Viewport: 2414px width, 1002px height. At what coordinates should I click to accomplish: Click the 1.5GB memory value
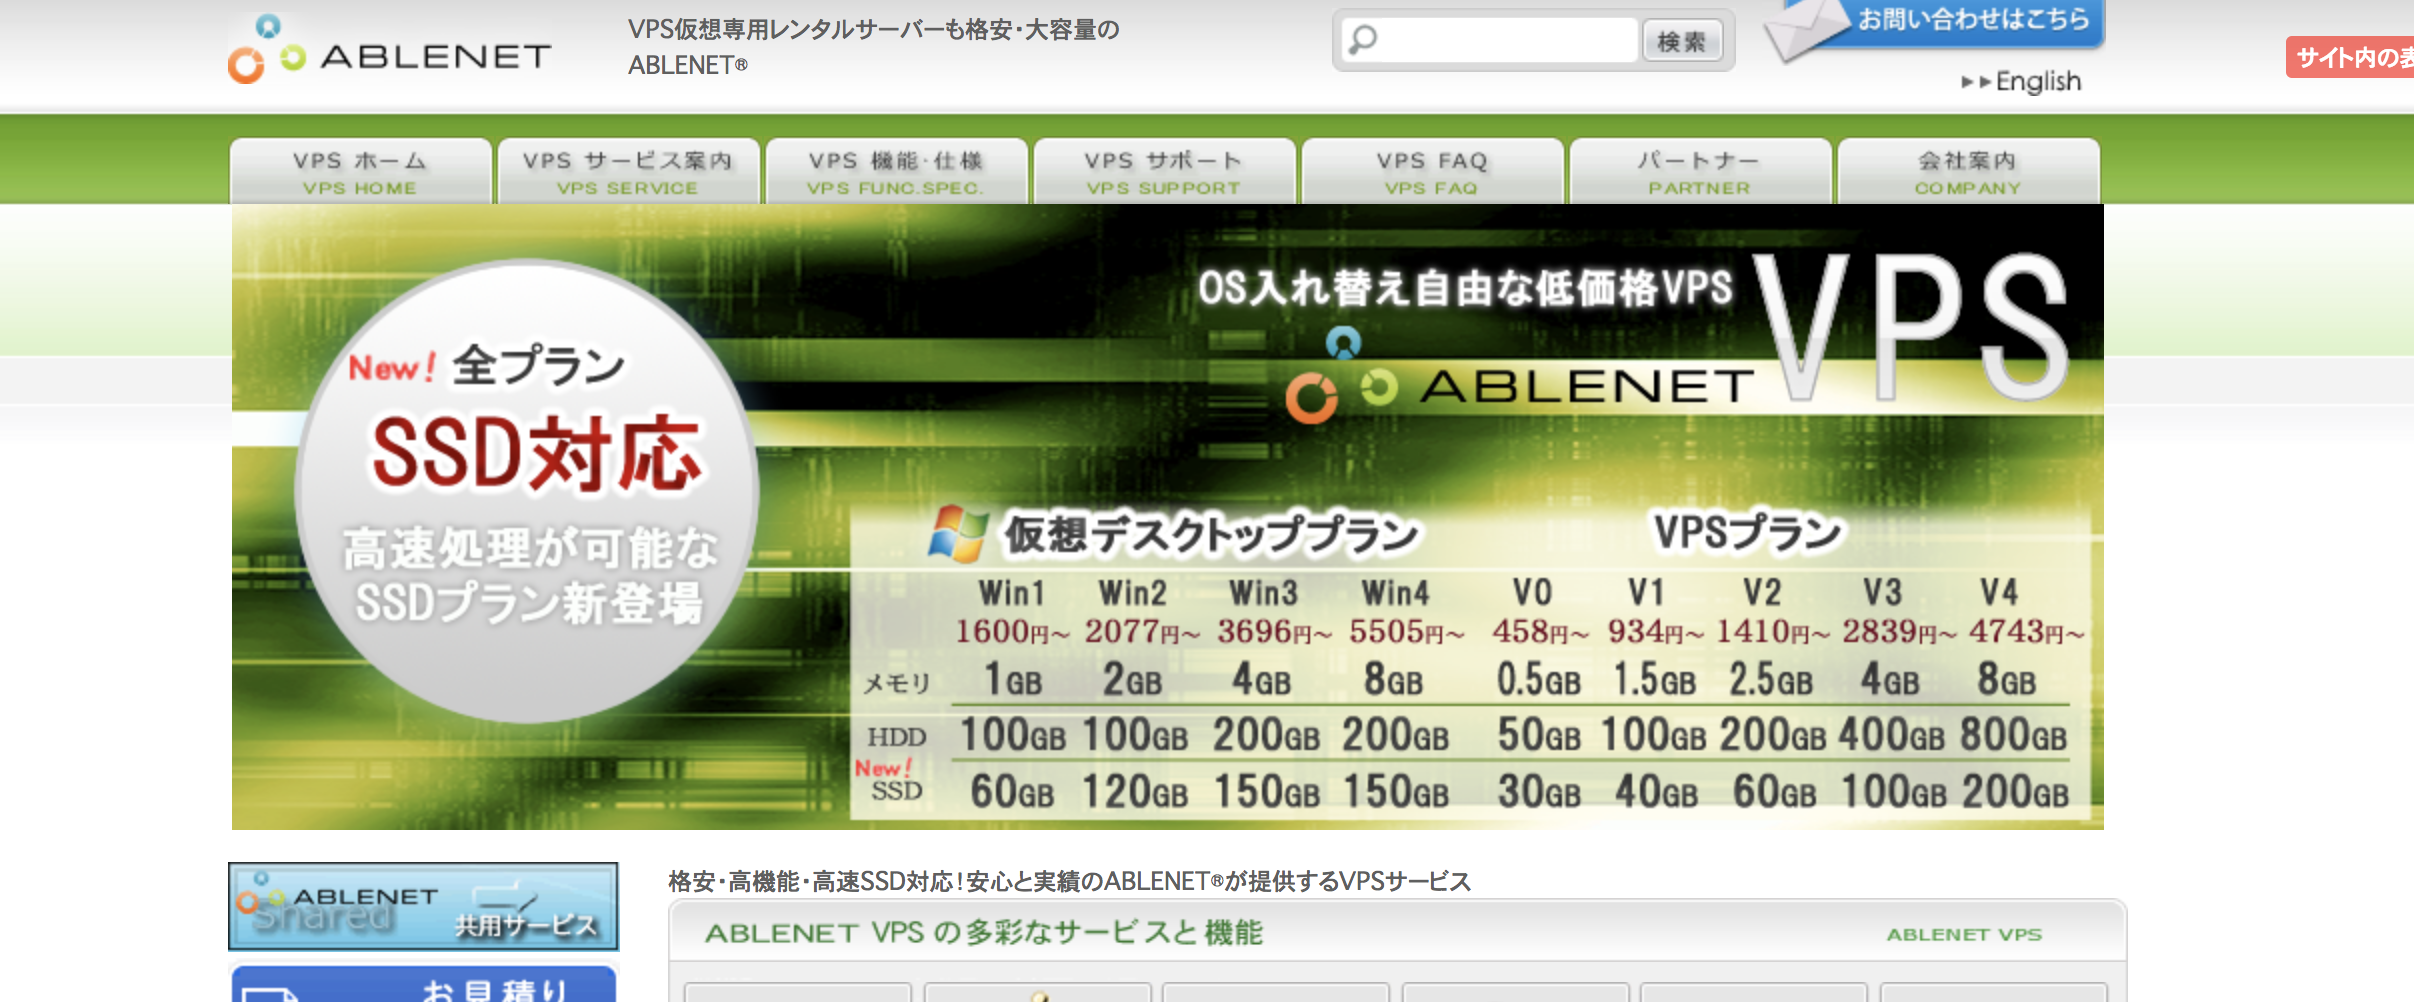[x=1654, y=681]
